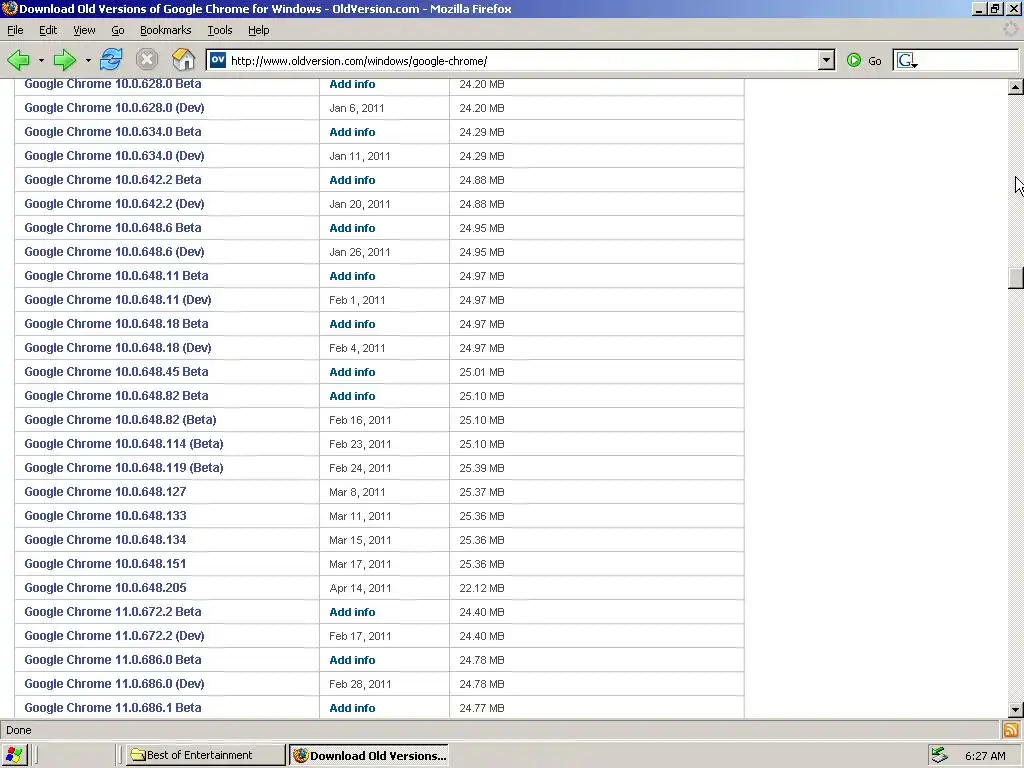Click Add info for Chrome 10.0.634.0 Beta
The image size is (1024, 768).
352,132
